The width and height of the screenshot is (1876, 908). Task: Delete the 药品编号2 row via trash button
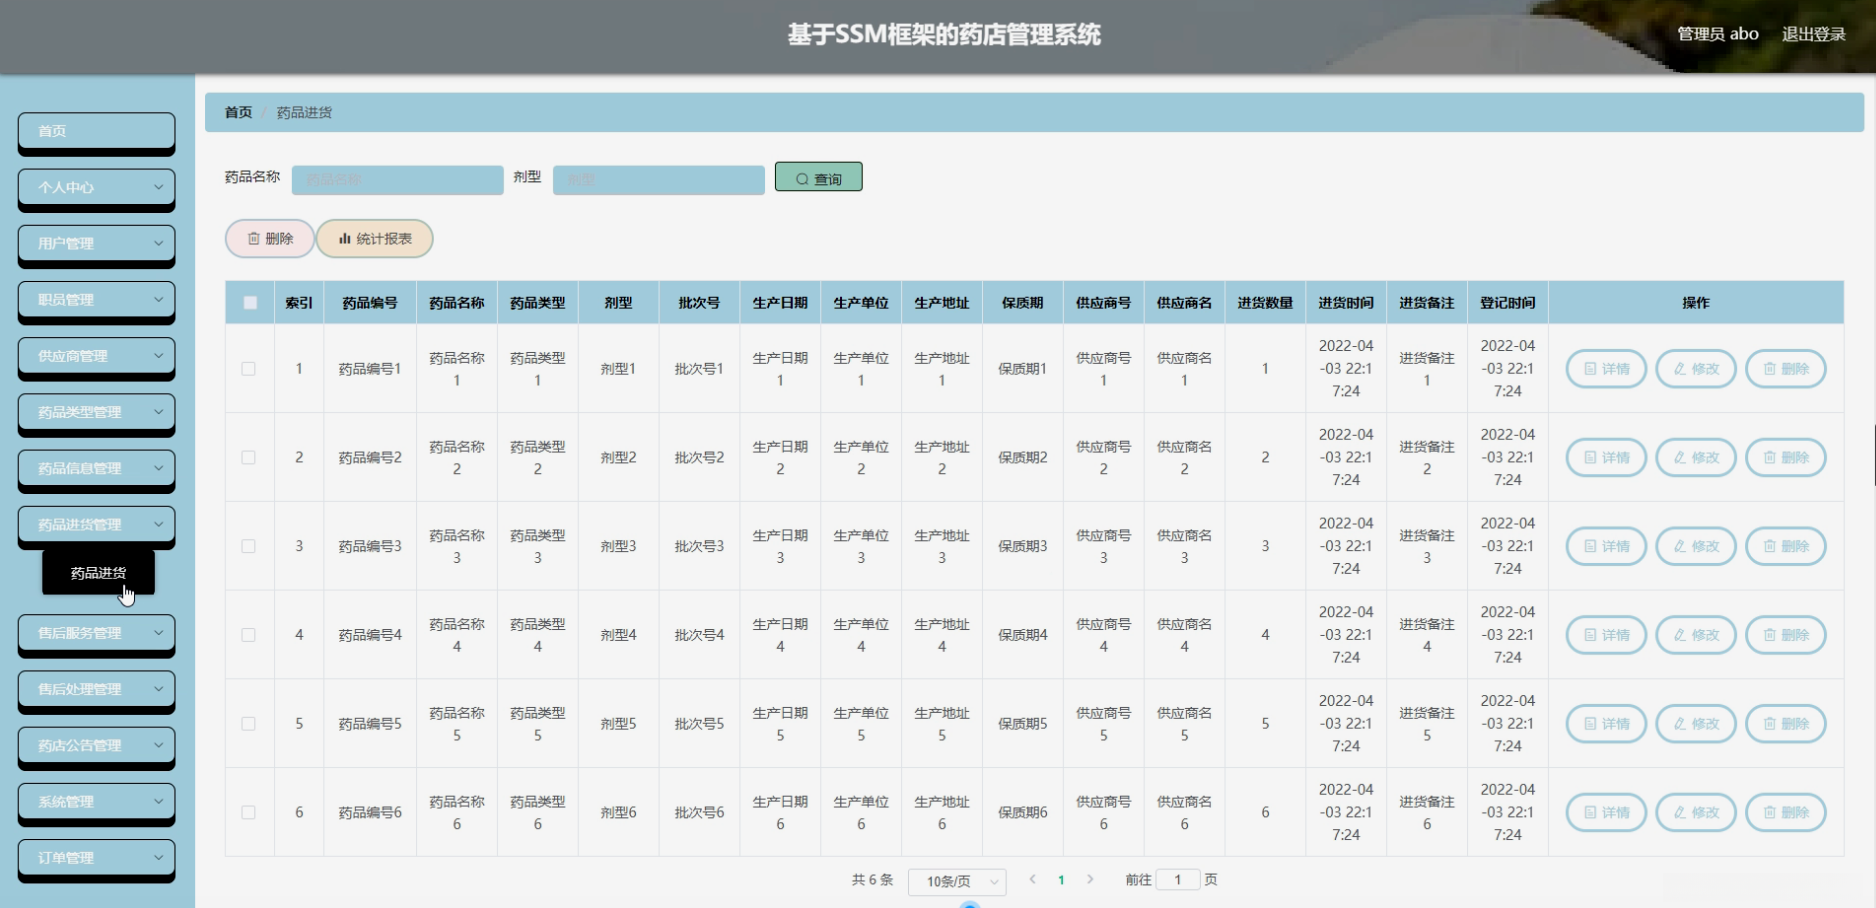(1786, 458)
